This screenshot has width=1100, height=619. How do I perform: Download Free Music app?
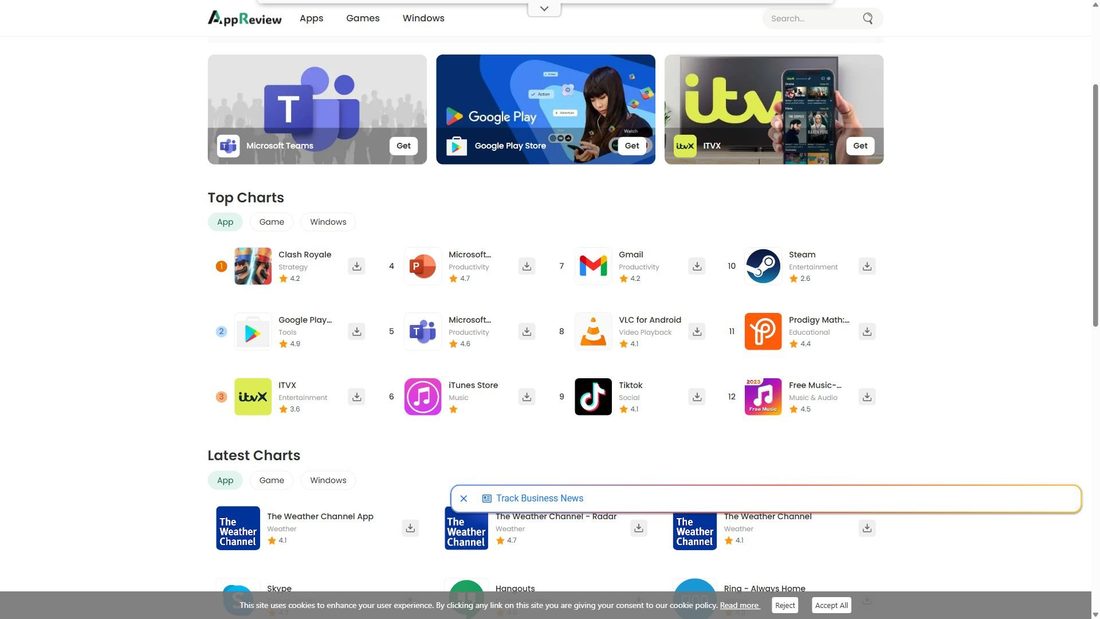(867, 397)
